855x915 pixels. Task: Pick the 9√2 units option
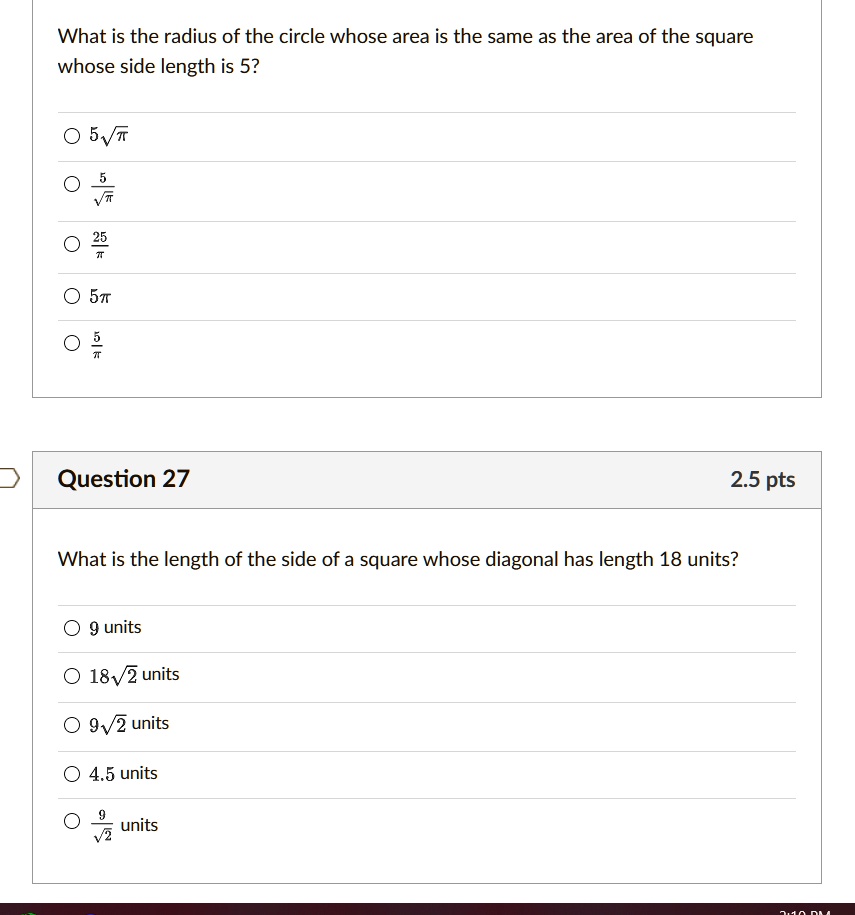[72, 724]
